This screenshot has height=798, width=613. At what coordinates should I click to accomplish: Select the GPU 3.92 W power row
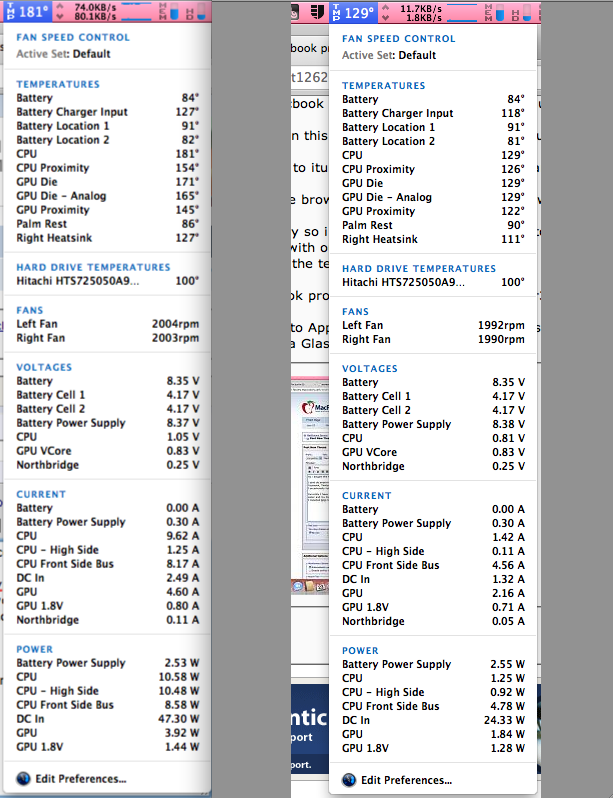pos(107,733)
